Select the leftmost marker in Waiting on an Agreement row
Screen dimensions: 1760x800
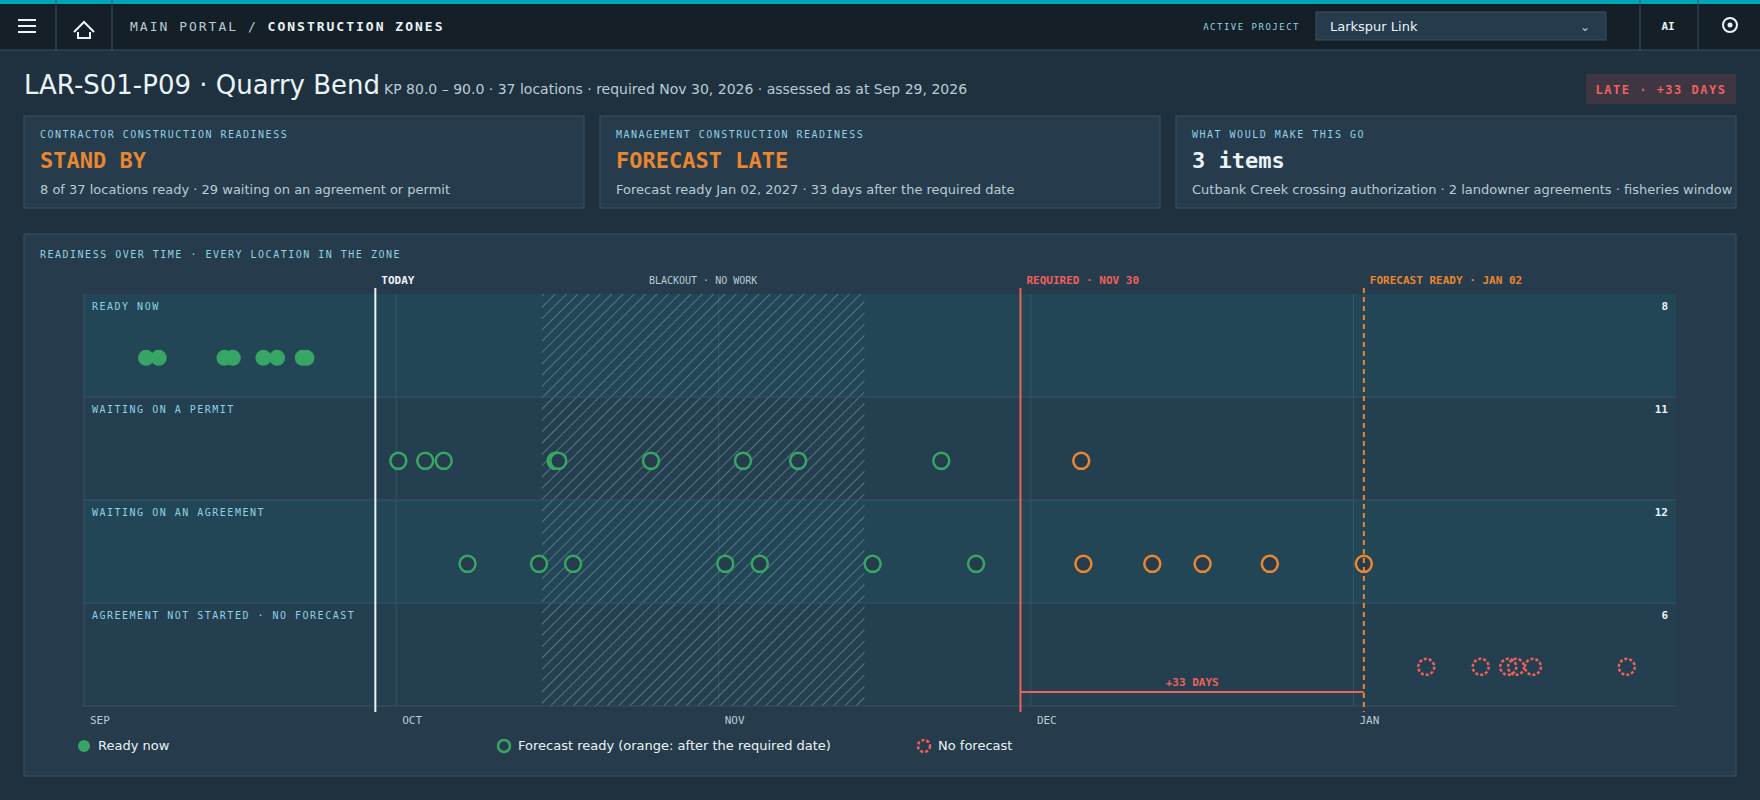pos(467,564)
